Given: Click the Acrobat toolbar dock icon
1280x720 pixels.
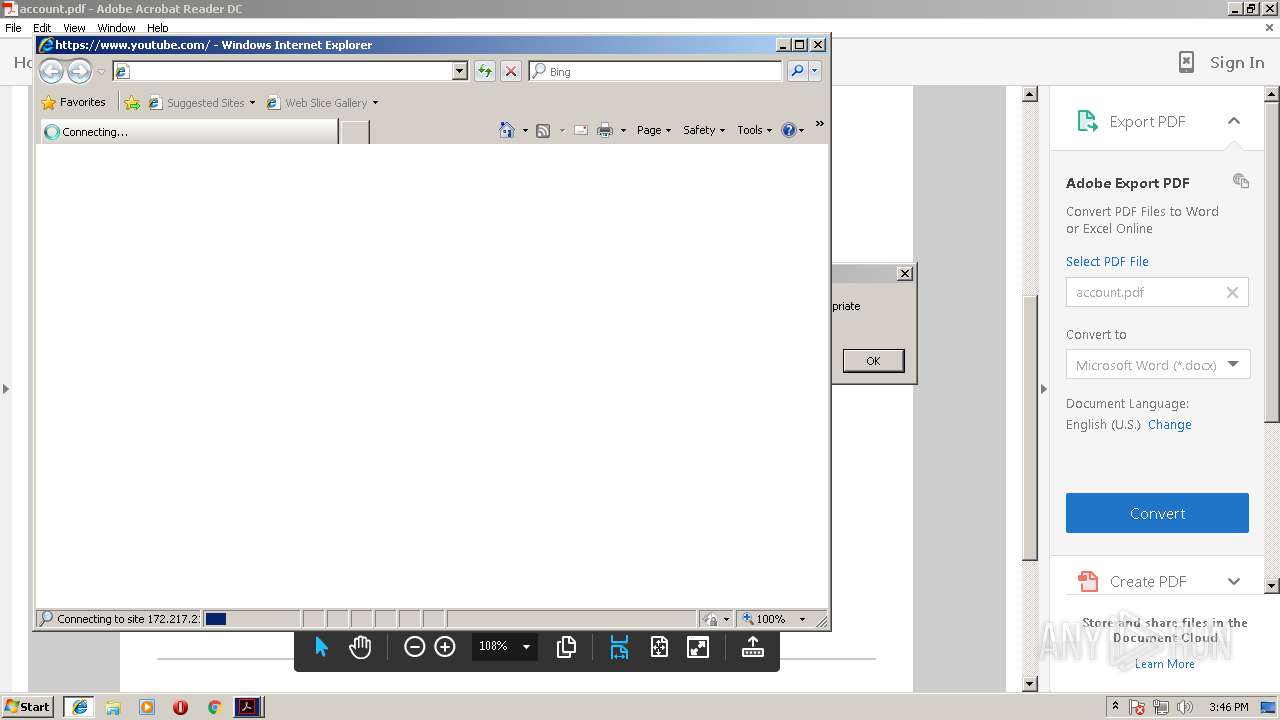Looking at the screenshot, I should (x=753, y=647).
